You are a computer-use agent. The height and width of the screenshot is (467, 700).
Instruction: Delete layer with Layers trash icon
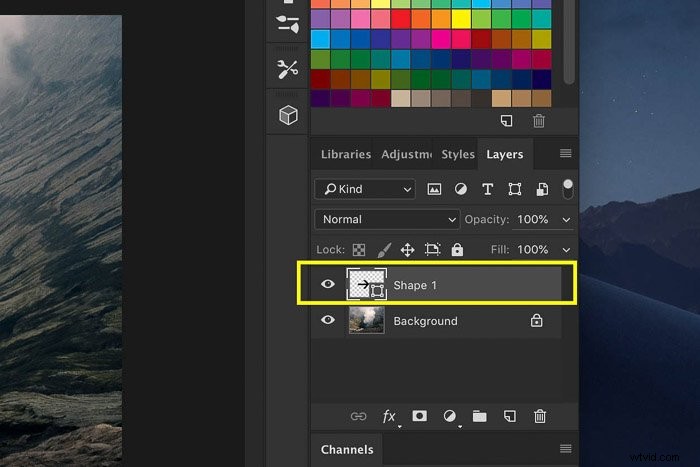tap(540, 416)
